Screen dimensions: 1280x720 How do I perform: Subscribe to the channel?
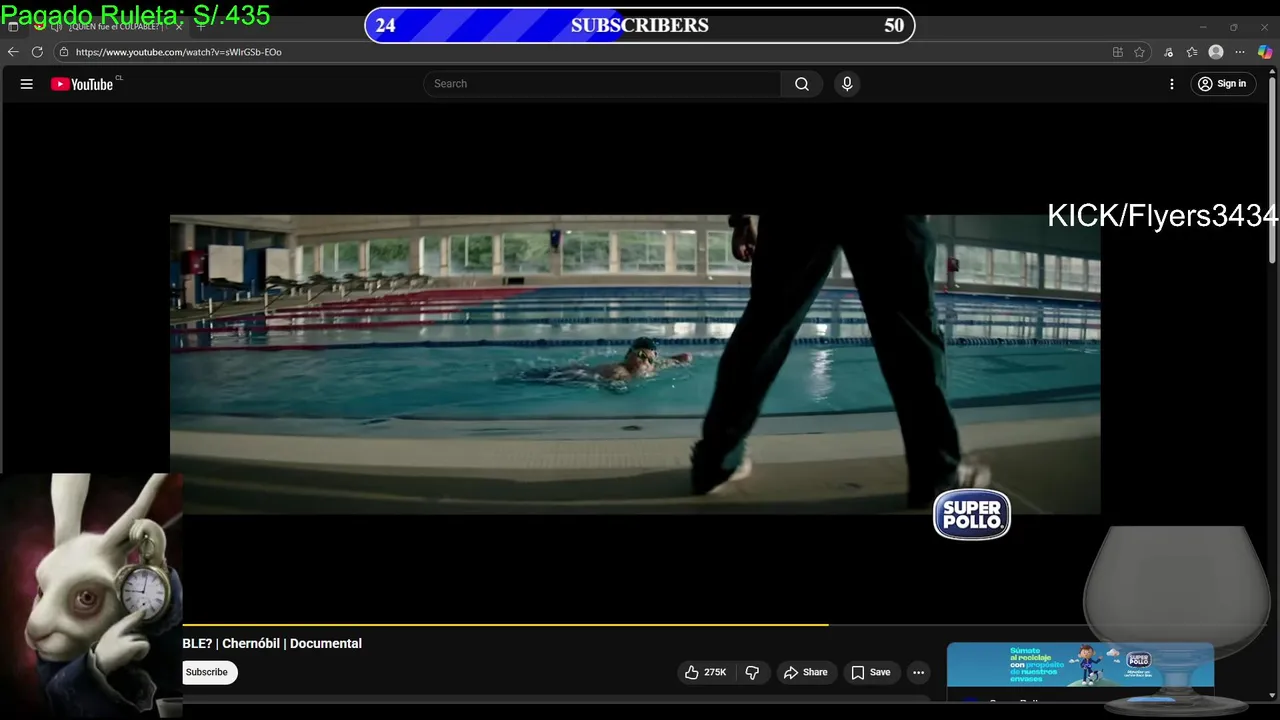tap(207, 672)
